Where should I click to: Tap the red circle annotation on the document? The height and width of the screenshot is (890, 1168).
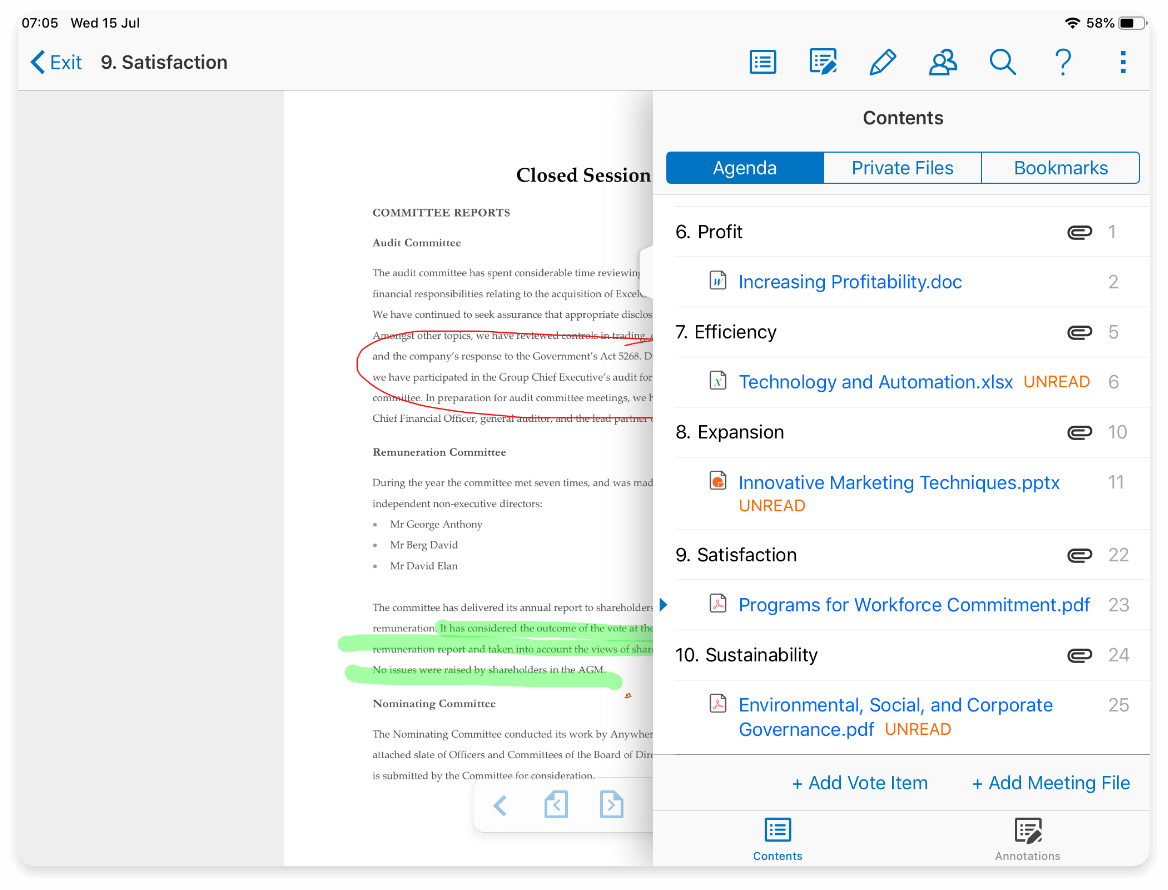point(505,375)
